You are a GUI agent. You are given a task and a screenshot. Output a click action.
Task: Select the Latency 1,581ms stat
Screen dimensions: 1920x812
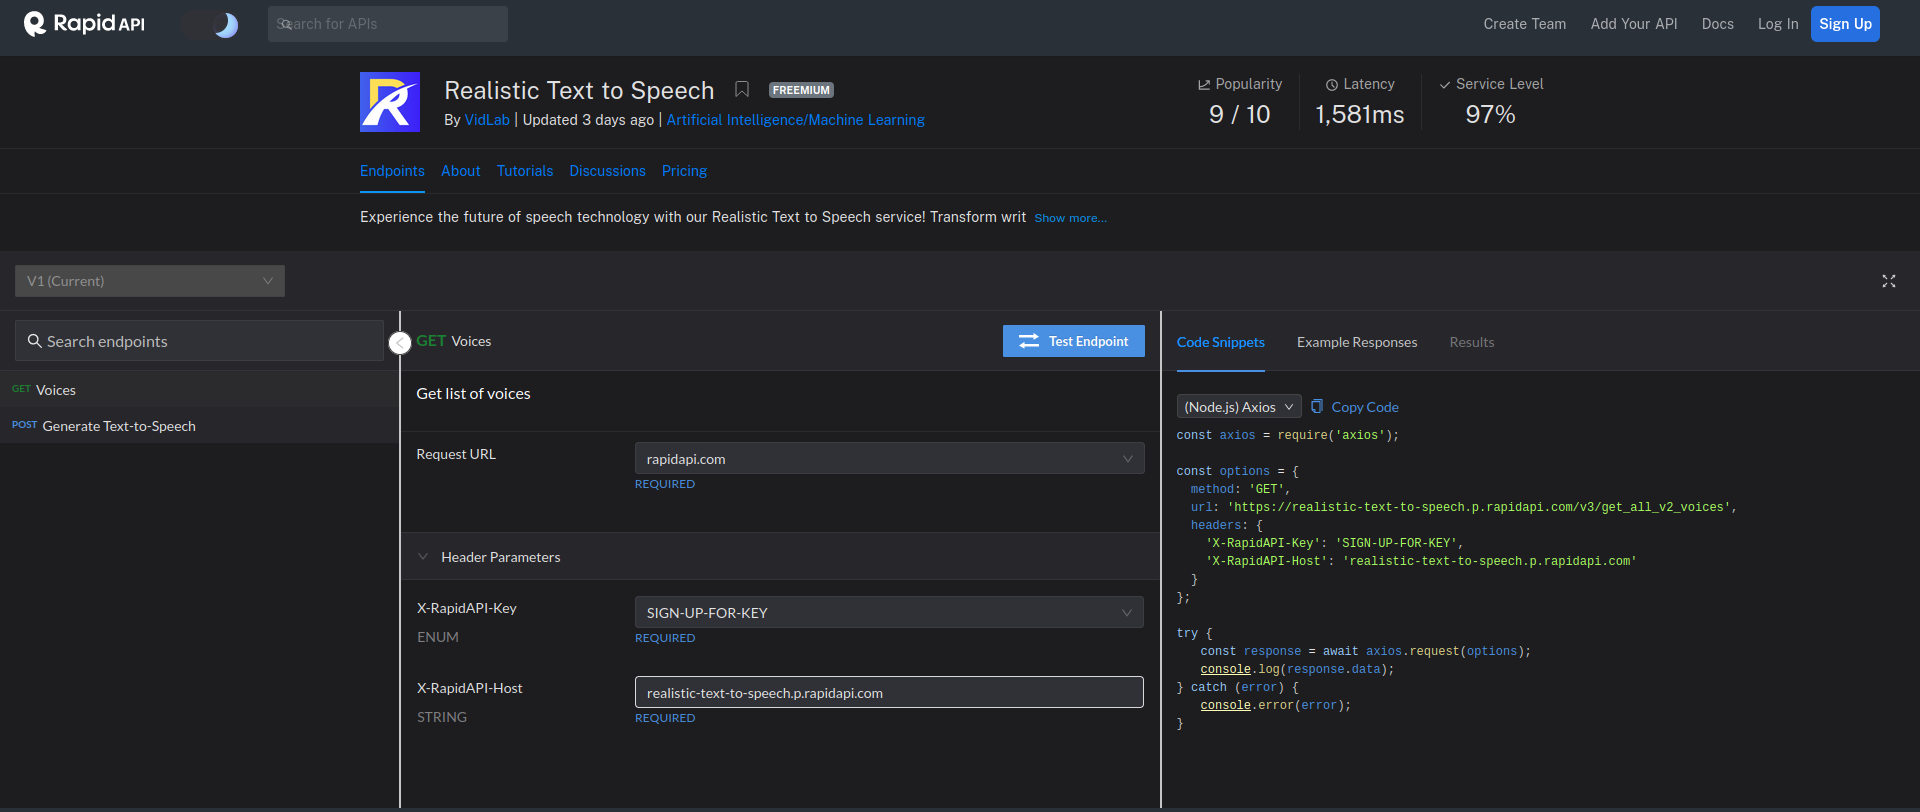coord(1360,101)
